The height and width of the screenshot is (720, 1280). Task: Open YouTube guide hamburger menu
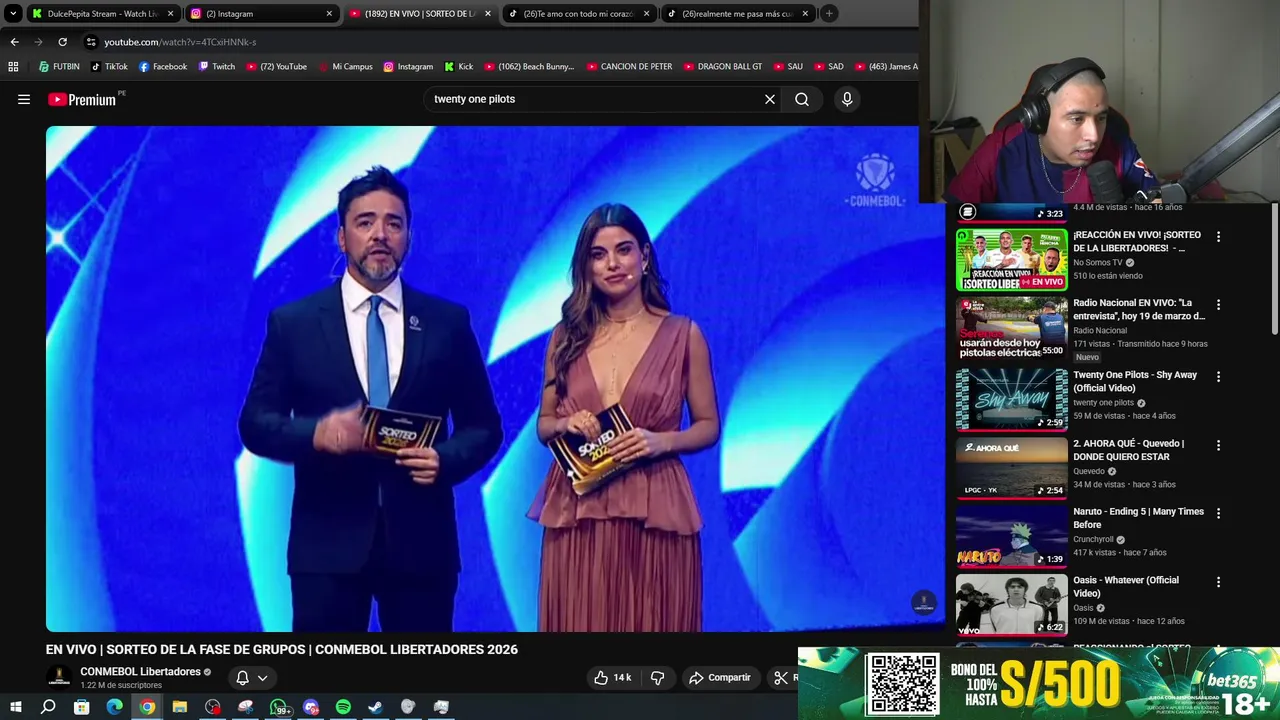point(24,99)
